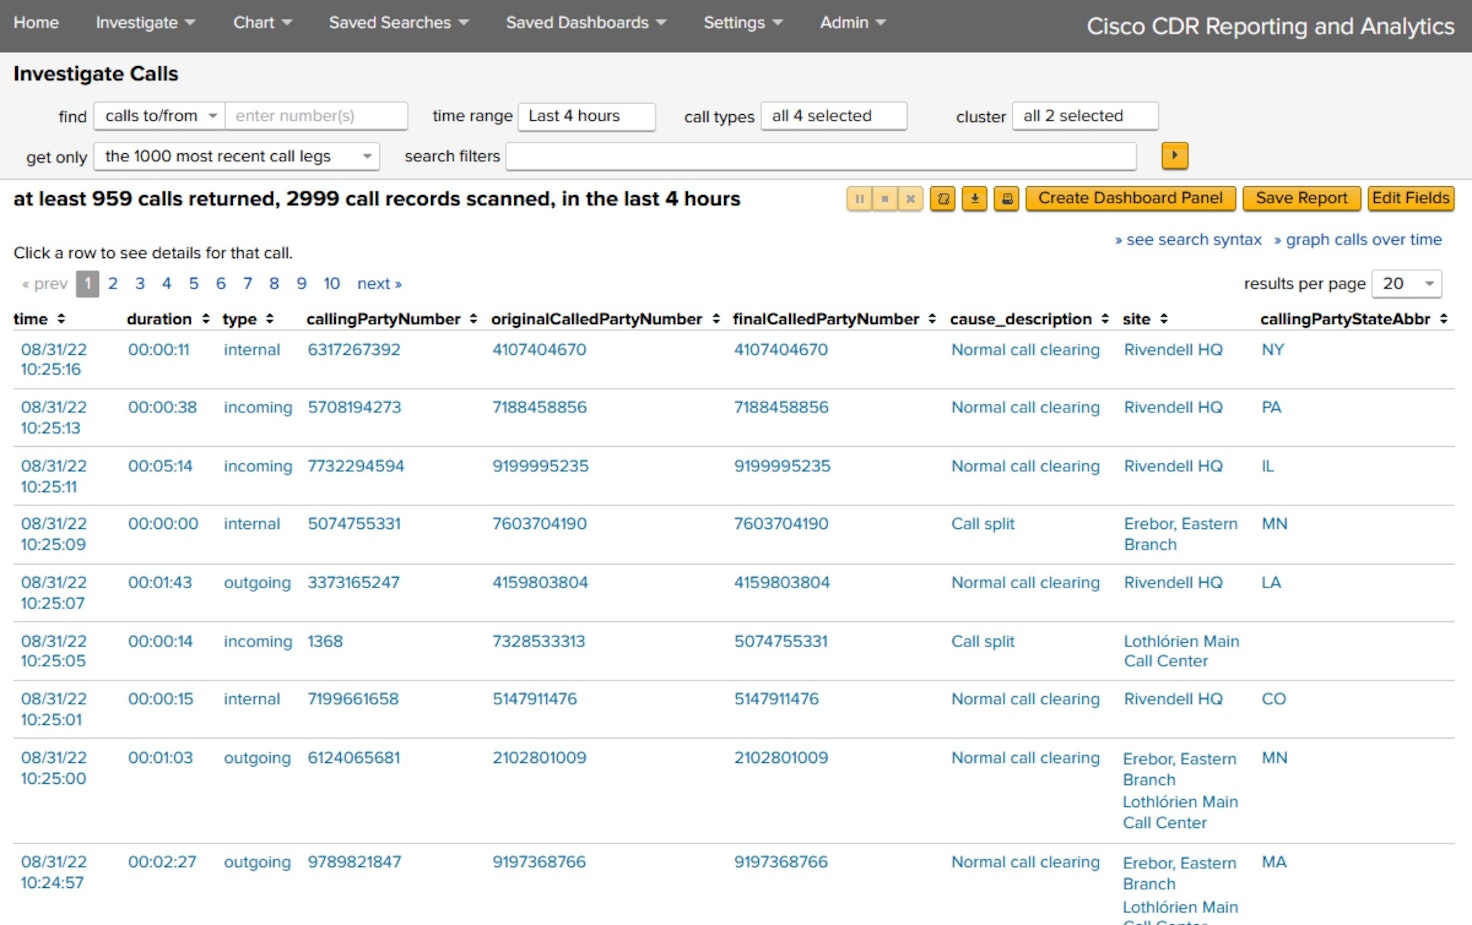Pause the running search job
The image size is (1472, 925).
859,199
